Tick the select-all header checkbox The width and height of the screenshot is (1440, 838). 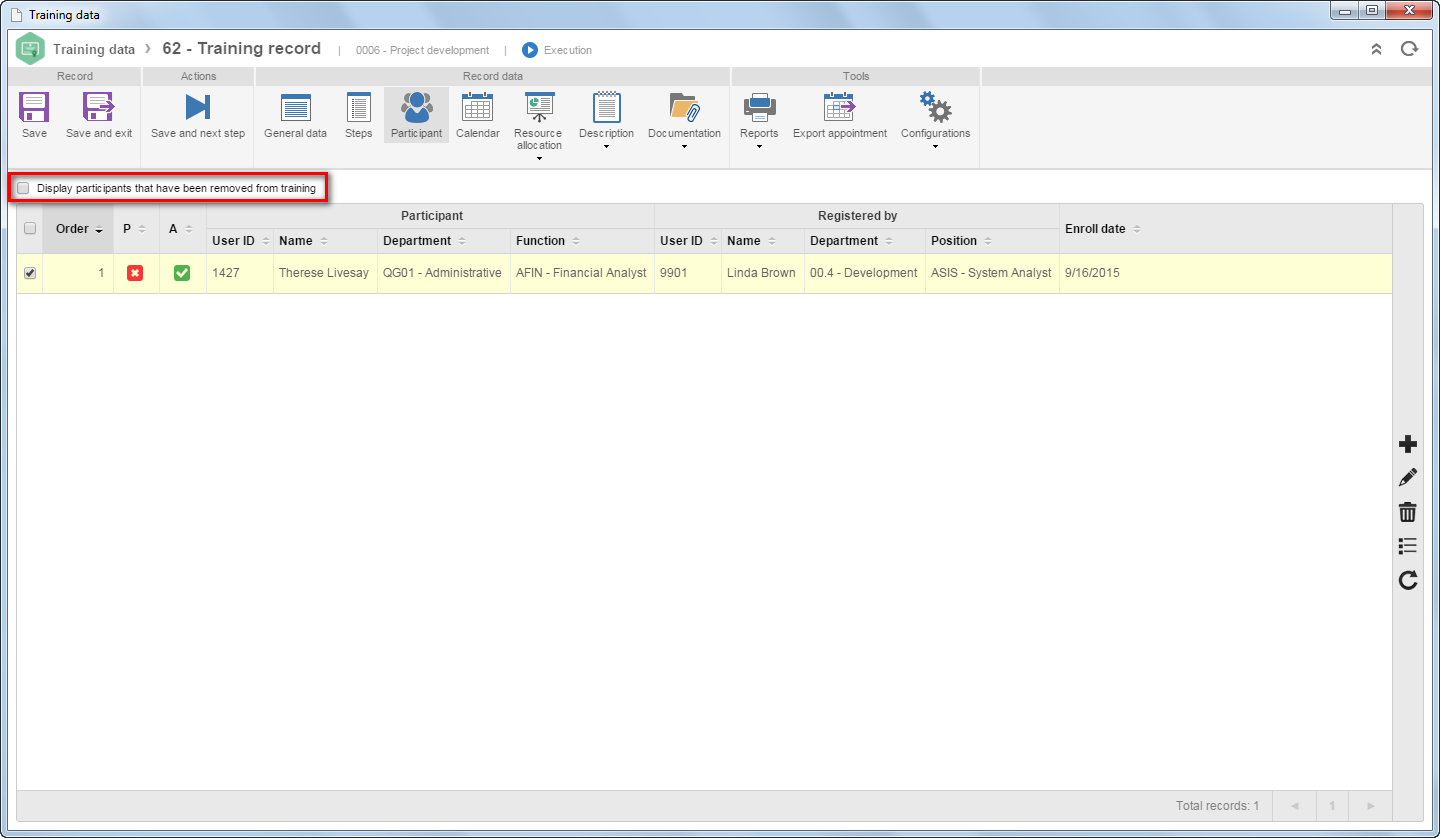tap(30, 228)
